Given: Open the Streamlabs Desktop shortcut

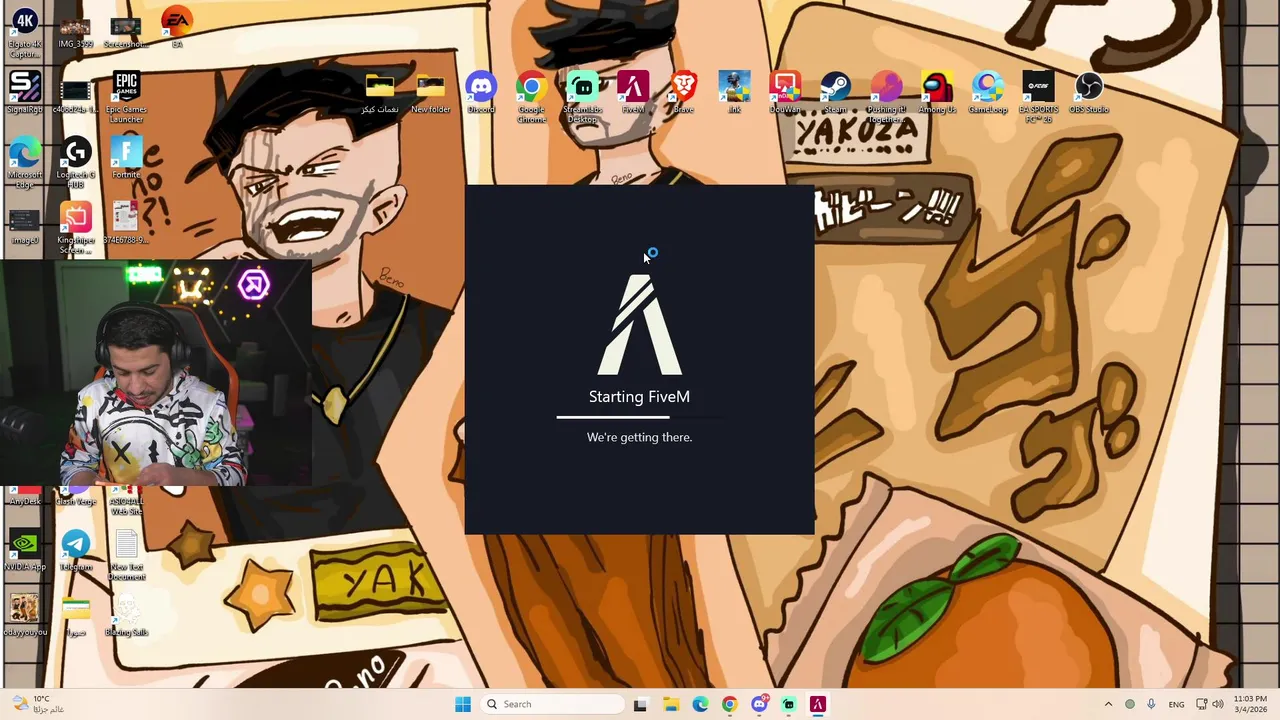Looking at the screenshot, I should pyautogui.click(x=582, y=97).
